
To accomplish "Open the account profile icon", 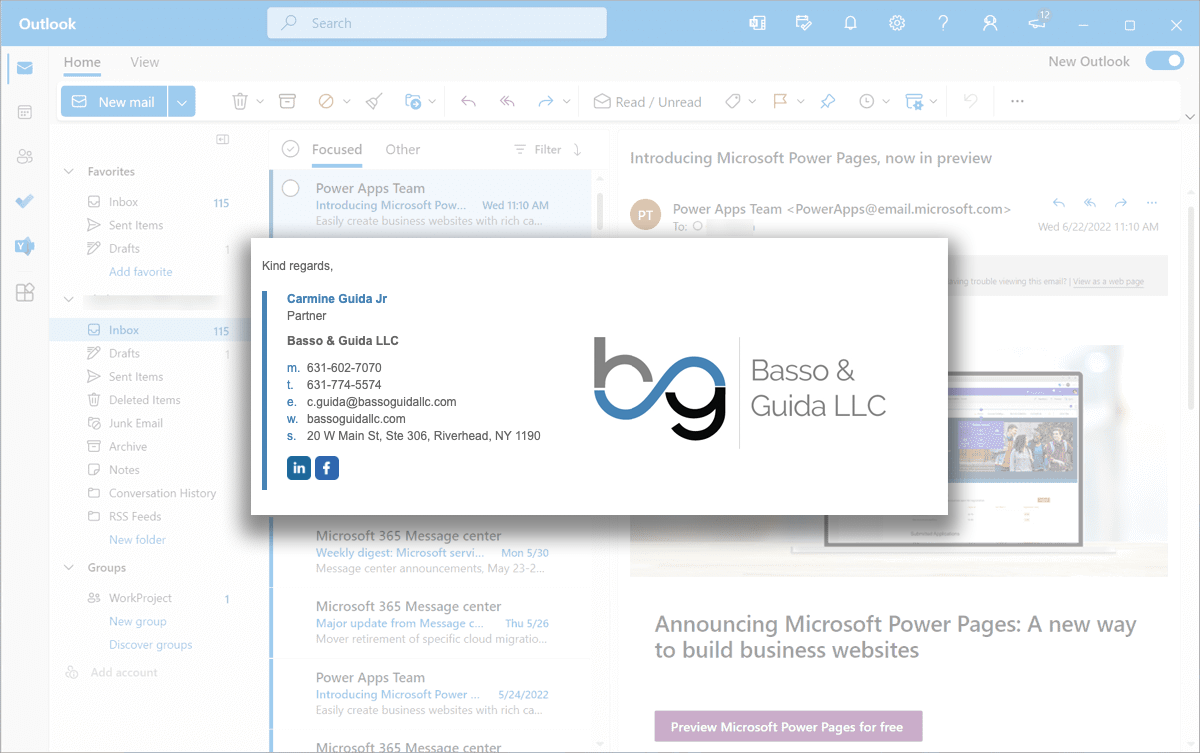I will pyautogui.click(x=990, y=23).
